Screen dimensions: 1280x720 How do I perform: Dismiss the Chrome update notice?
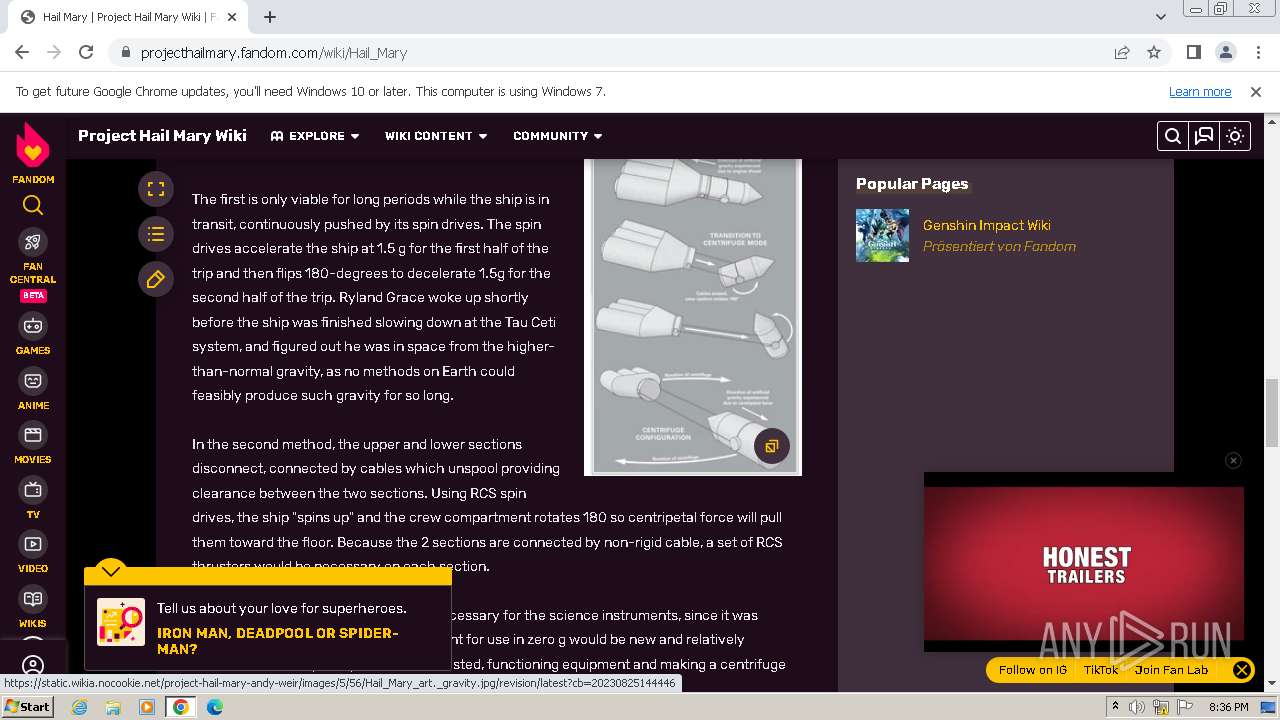click(1256, 91)
